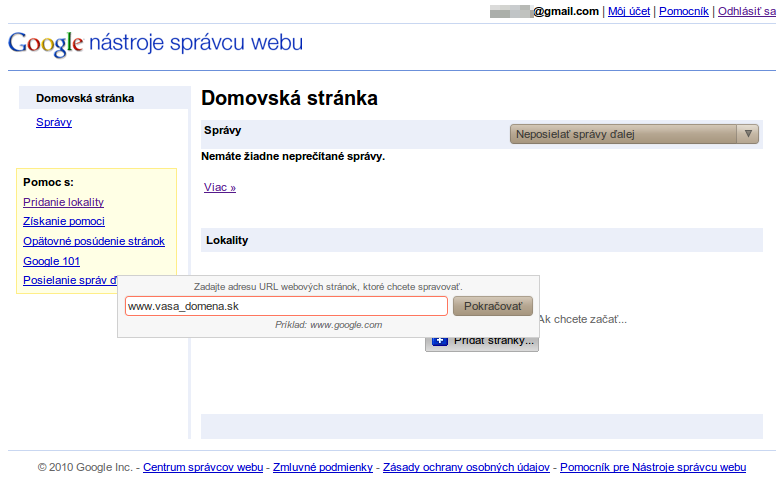Click the nástroje správcu webu title
Image resolution: width=784 pixels, height=477 pixels.
click(196, 42)
